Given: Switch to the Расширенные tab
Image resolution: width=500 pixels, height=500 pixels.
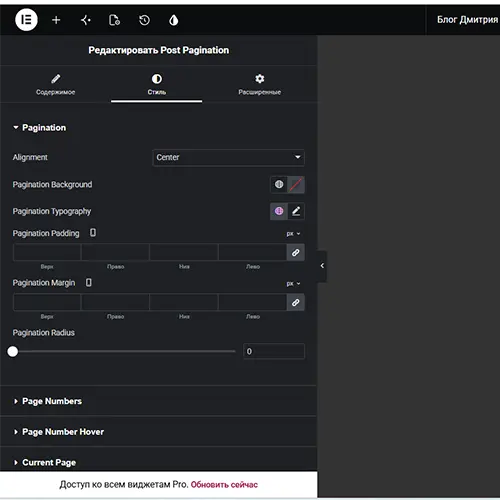Looking at the screenshot, I should pyautogui.click(x=260, y=85).
